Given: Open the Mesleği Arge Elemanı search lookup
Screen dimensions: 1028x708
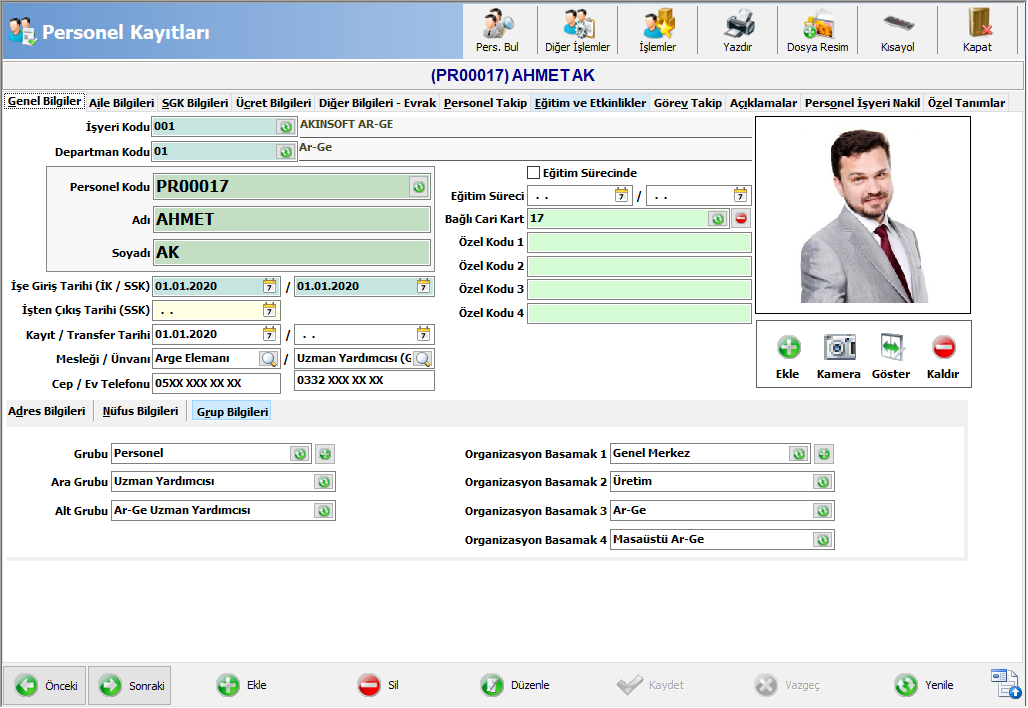Looking at the screenshot, I should coord(268,359).
